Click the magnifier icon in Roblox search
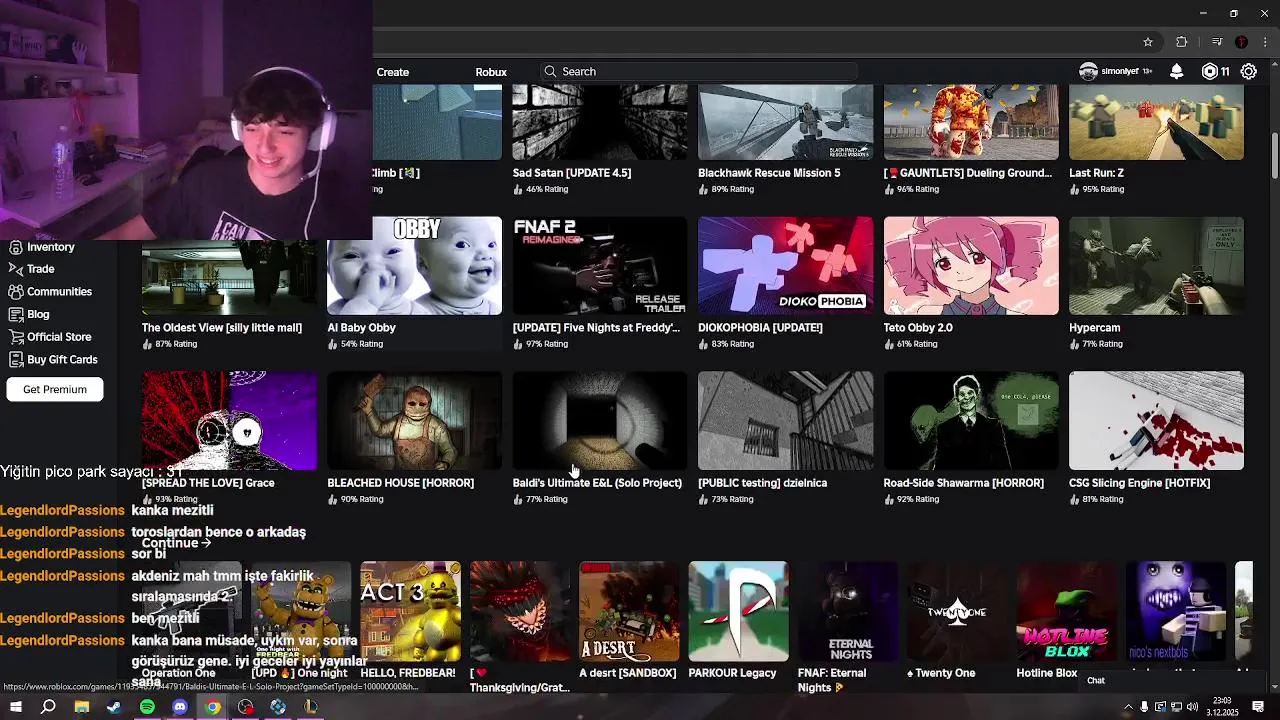Image resolution: width=1280 pixels, height=720 pixels. [x=550, y=71]
